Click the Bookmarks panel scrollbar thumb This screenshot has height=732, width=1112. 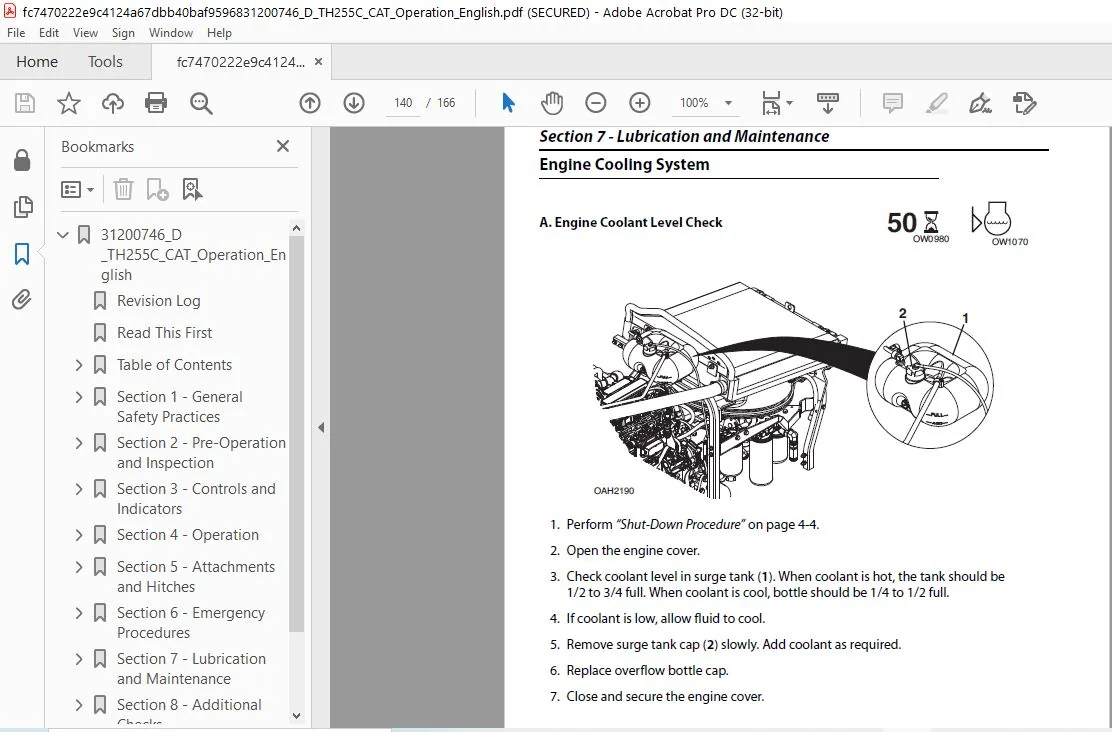[296, 433]
